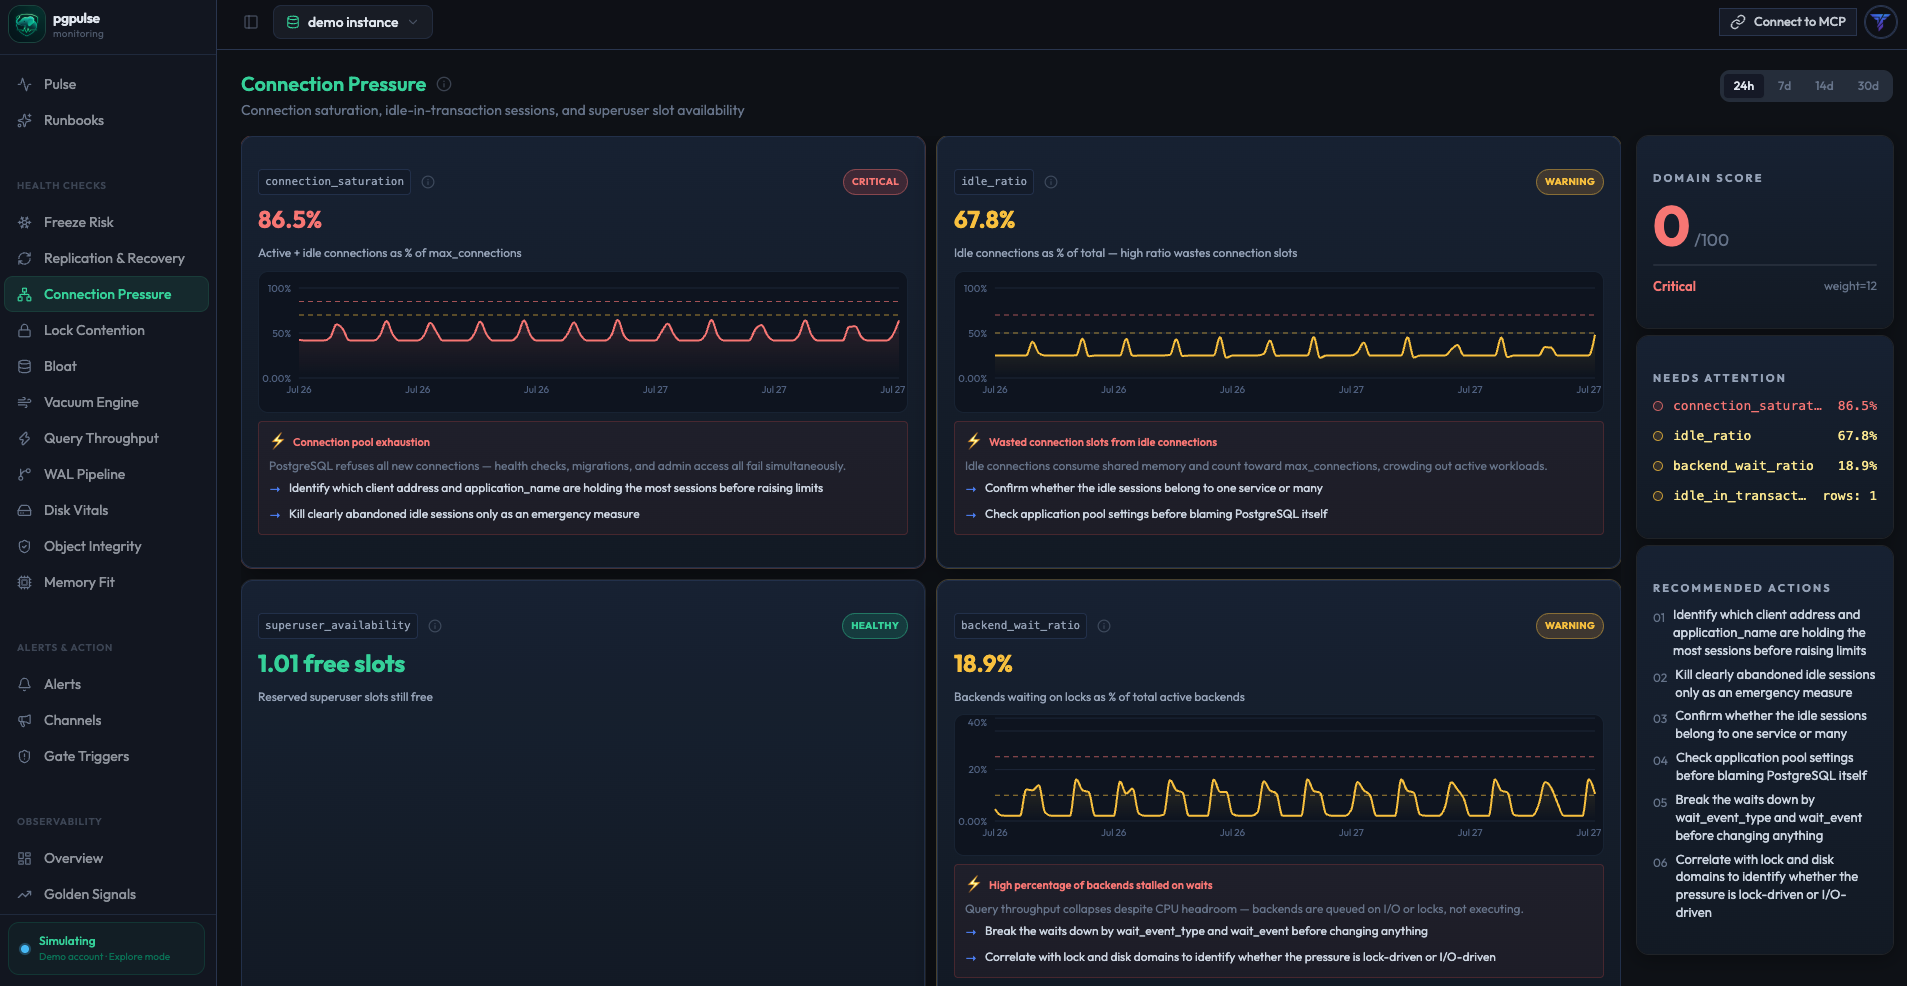The image size is (1907, 986).
Task: Click info icon next to superuser_availability
Action: [x=435, y=626]
